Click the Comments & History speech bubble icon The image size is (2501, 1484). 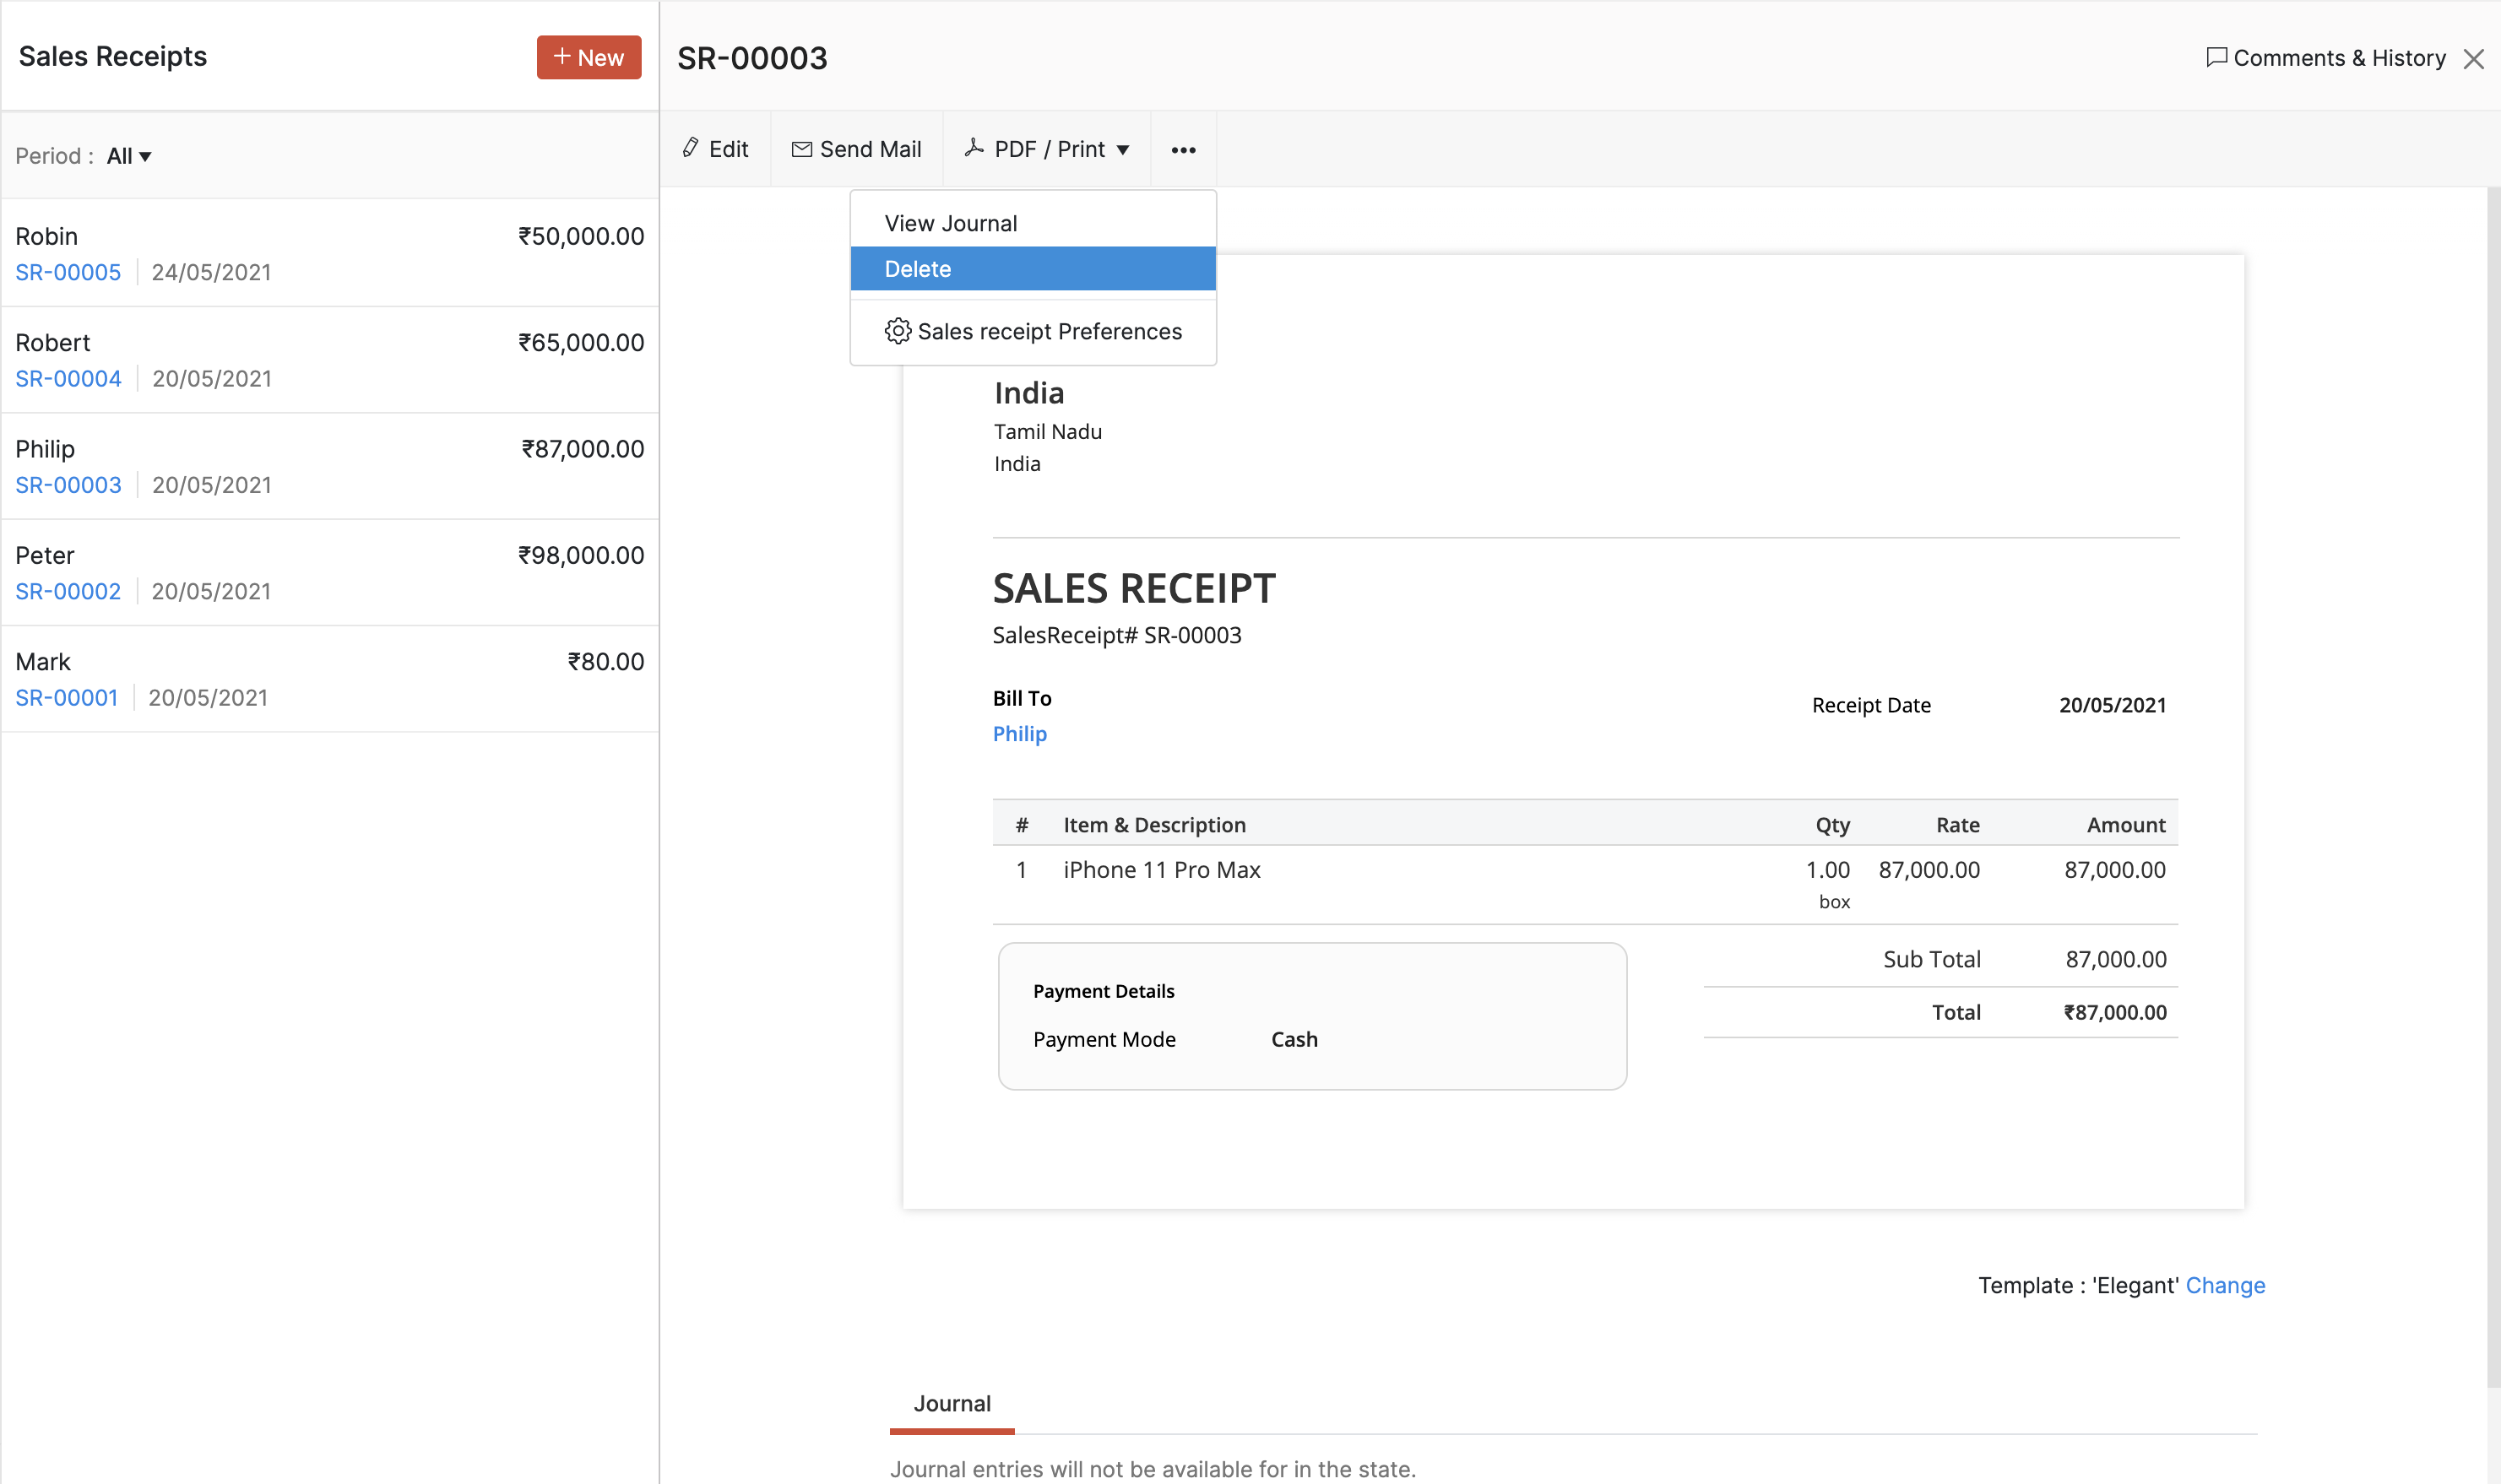click(x=2216, y=57)
